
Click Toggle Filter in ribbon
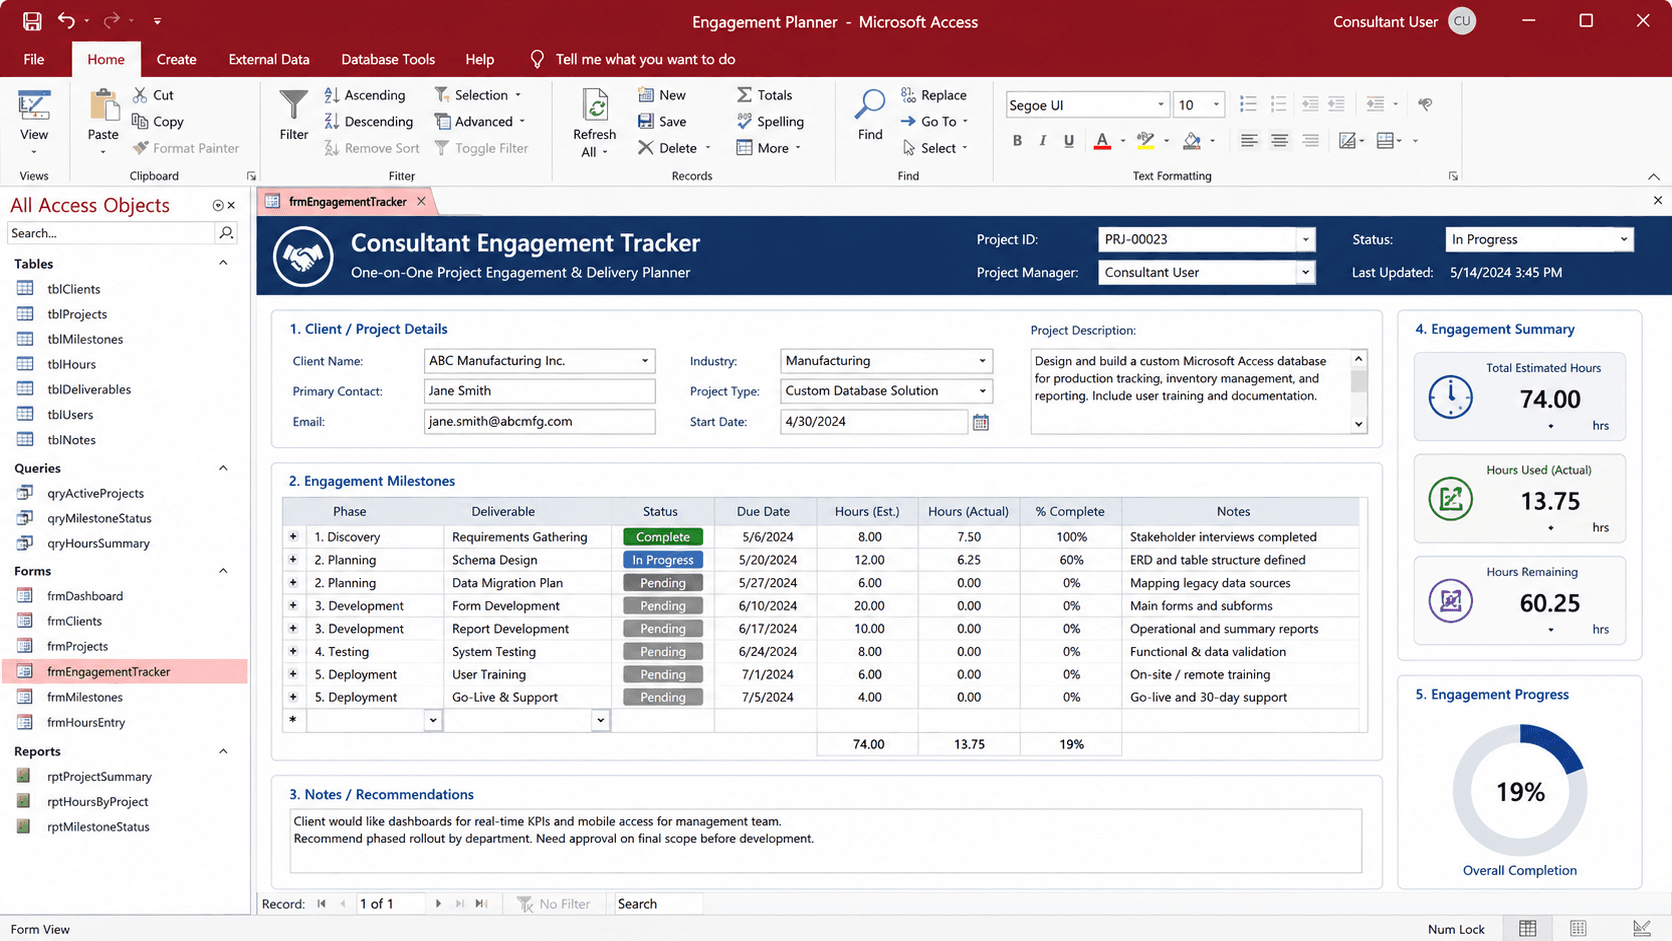[481, 148]
